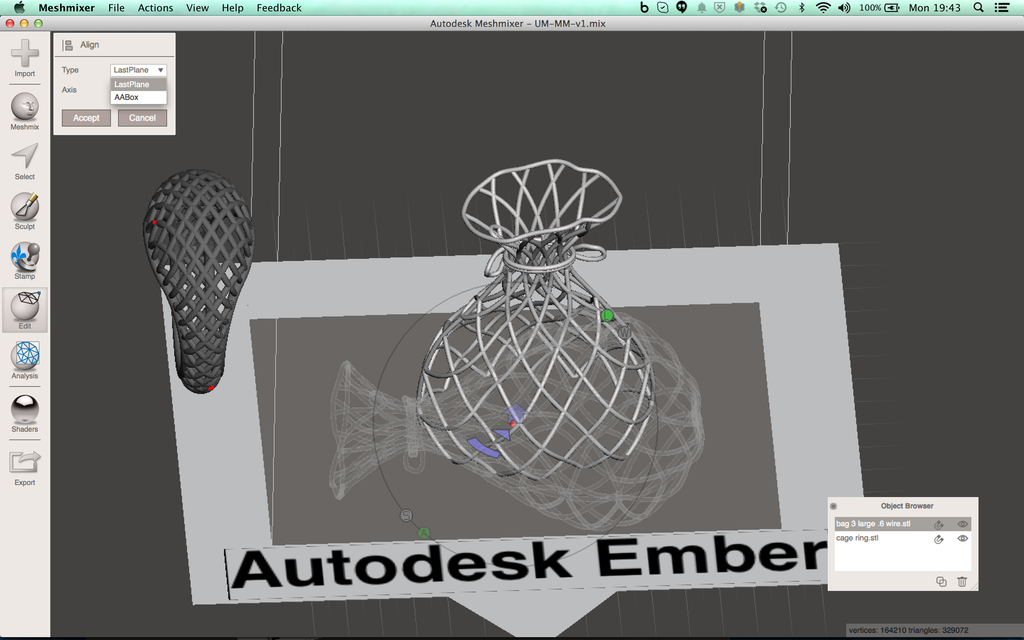Click the green A gizmo handle
This screenshot has height=640, width=1024.
[424, 534]
